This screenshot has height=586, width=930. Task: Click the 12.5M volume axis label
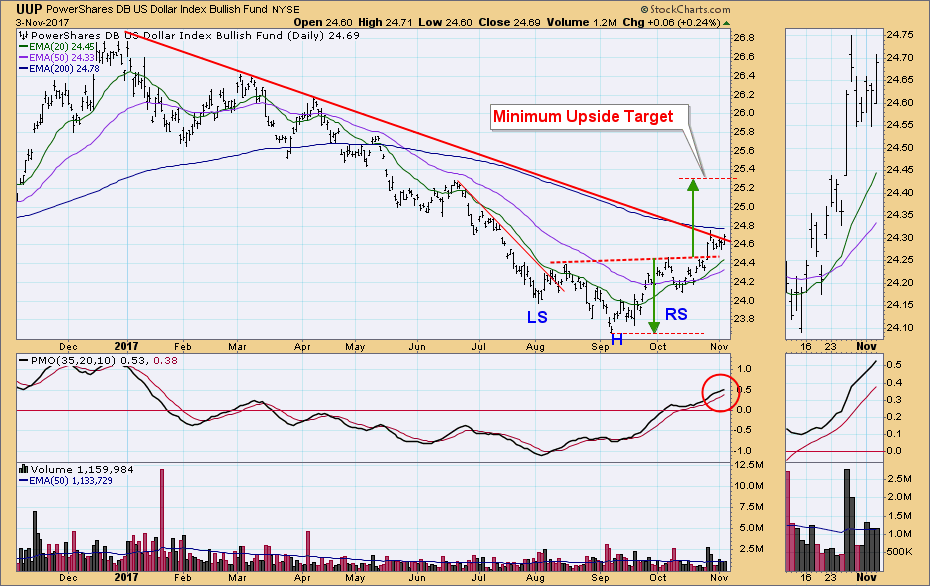[x=748, y=465]
